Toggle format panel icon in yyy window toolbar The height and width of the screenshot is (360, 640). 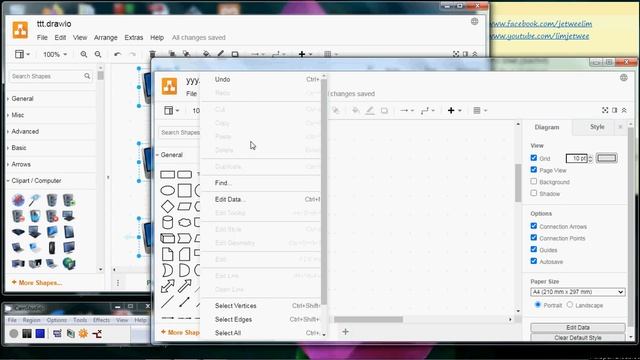615,110
